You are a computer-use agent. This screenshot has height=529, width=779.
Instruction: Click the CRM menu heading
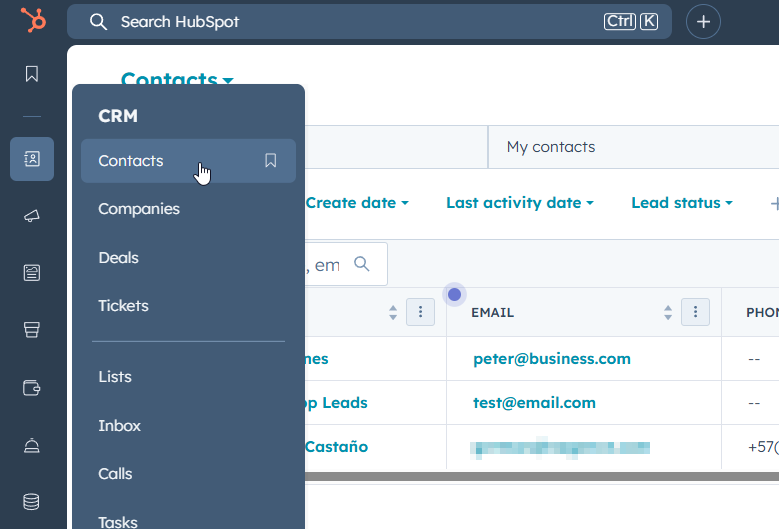pos(118,116)
